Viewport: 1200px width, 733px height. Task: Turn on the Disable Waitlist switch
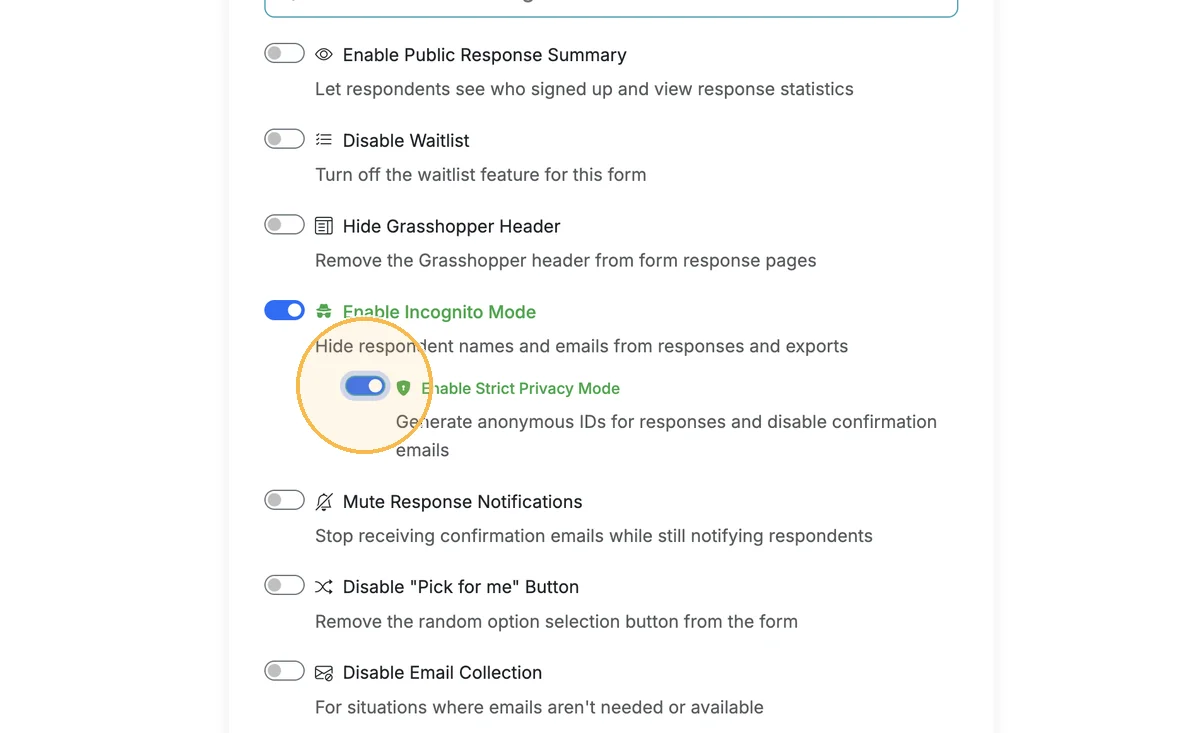click(284, 139)
